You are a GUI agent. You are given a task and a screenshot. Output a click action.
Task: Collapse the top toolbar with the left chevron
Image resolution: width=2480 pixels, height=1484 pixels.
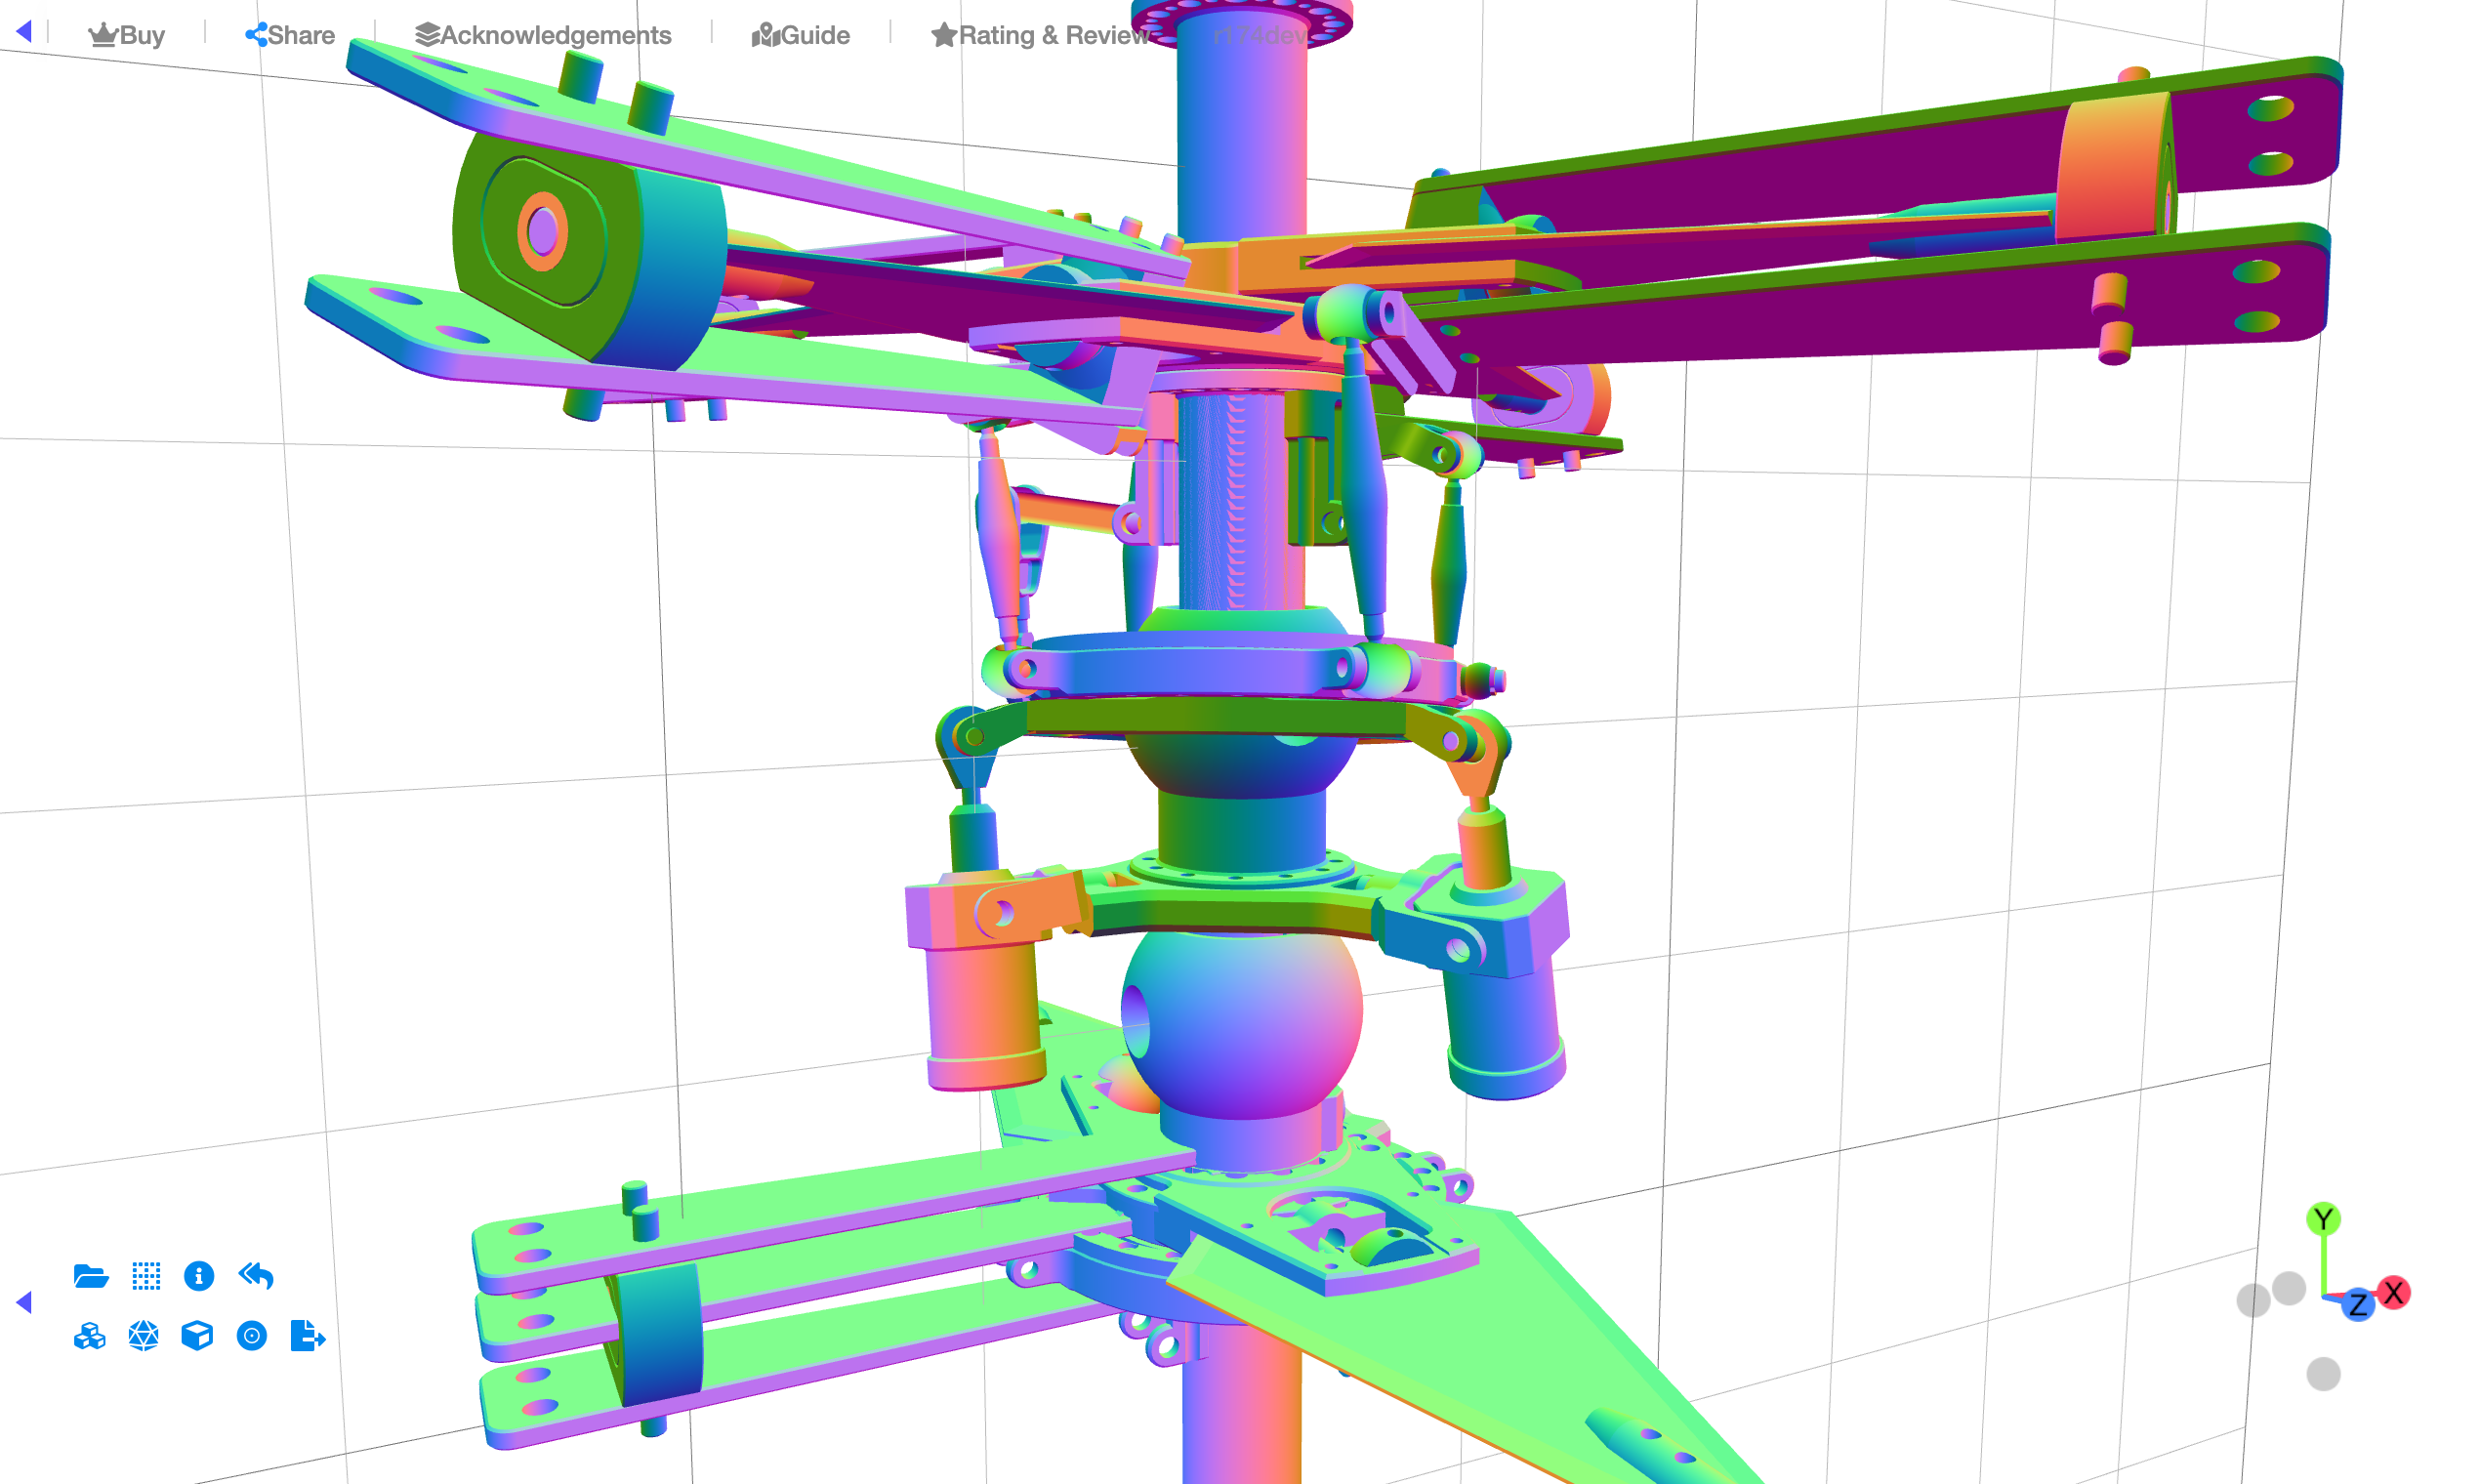tap(24, 32)
